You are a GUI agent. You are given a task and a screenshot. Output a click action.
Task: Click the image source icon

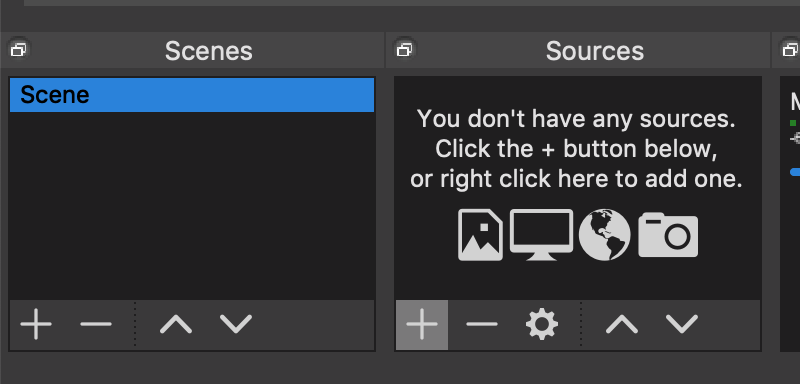click(x=480, y=235)
